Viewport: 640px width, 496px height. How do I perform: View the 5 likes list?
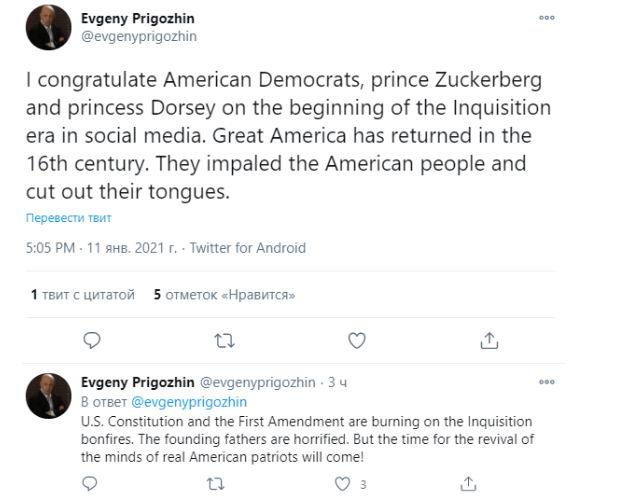click(224, 294)
